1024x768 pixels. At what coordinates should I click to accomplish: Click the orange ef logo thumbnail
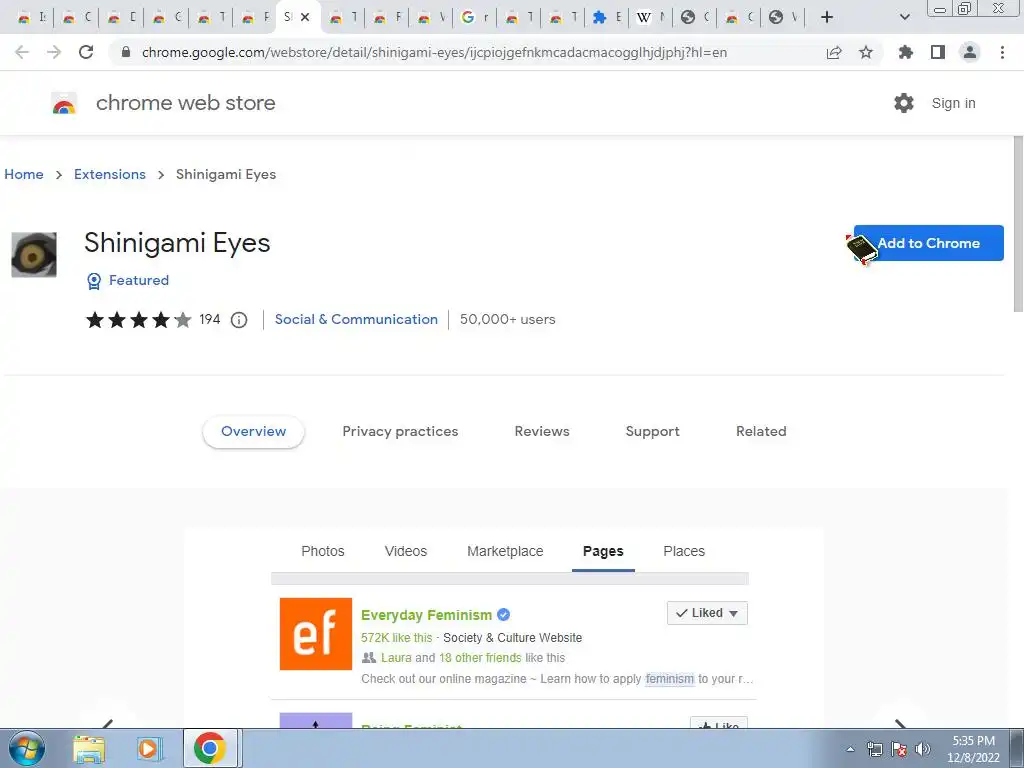coord(316,634)
